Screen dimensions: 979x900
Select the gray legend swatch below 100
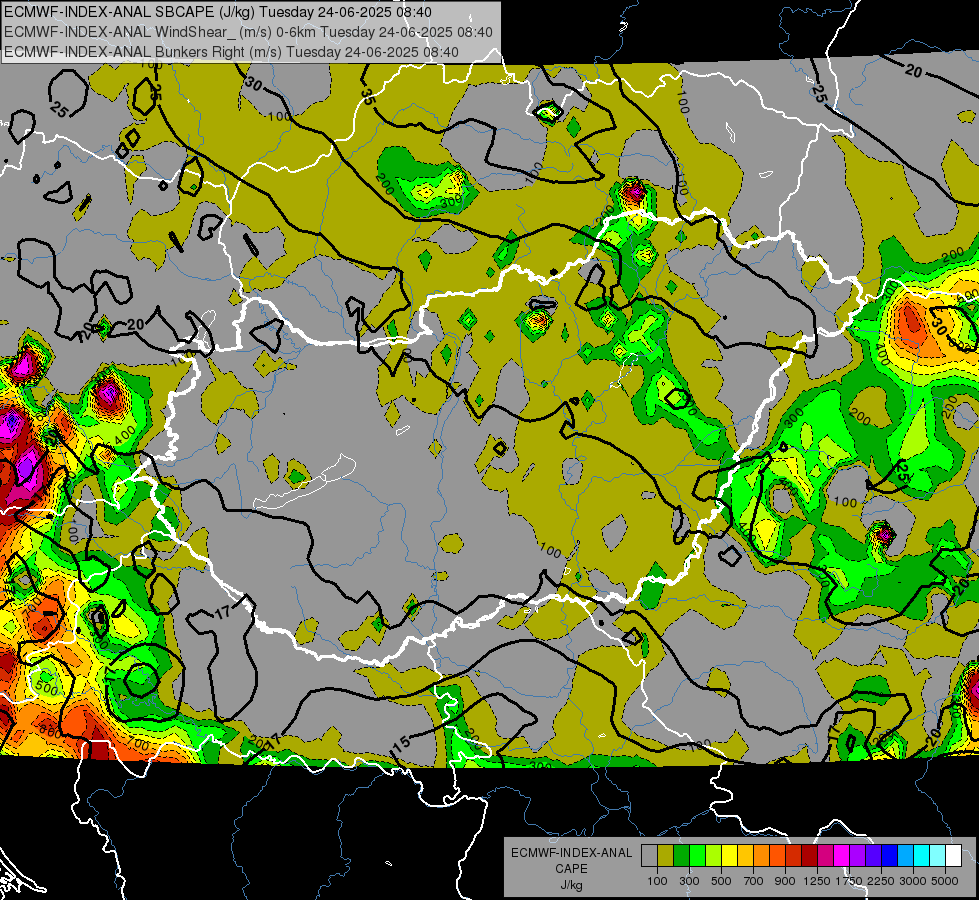(649, 856)
